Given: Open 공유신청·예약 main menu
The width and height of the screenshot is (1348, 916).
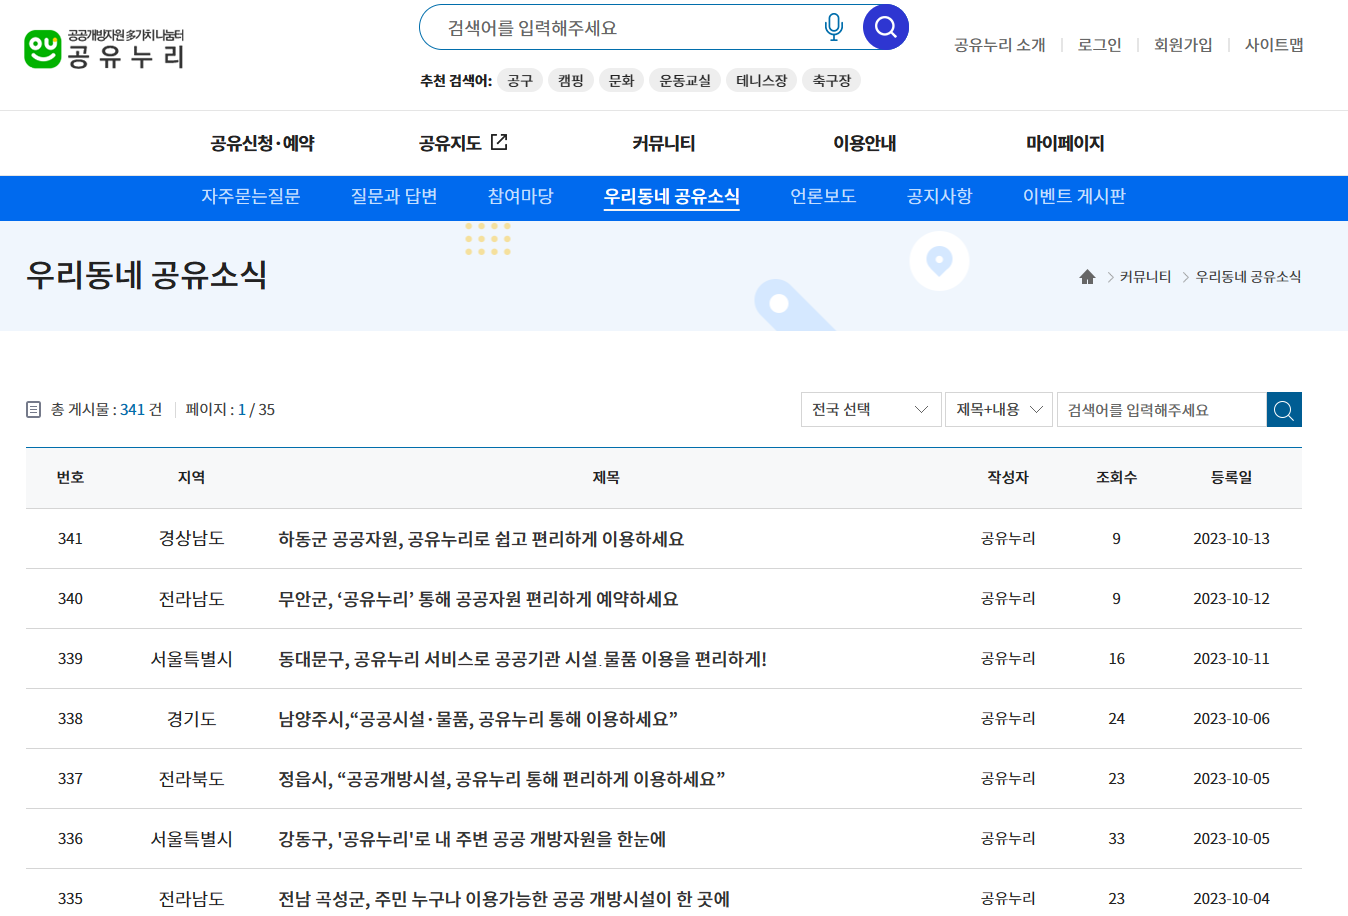Looking at the screenshot, I should click(x=262, y=143).
